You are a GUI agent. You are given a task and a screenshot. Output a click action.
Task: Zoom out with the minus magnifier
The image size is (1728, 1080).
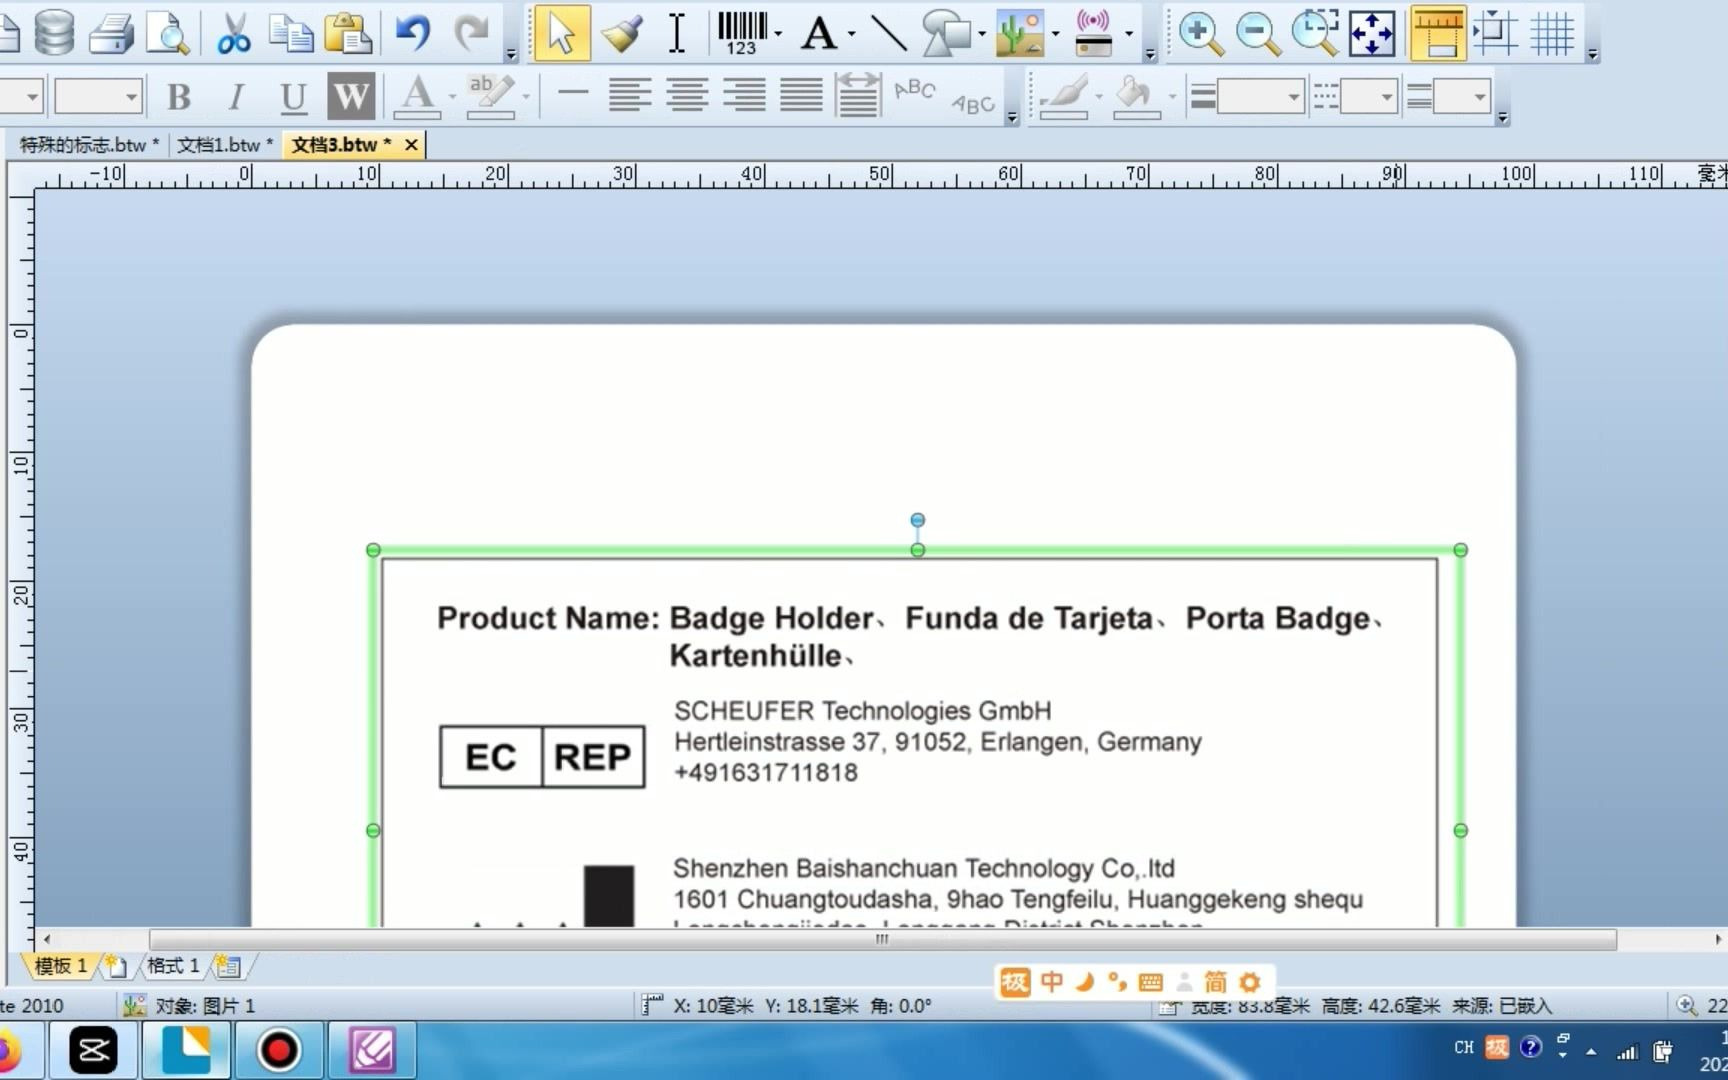[1257, 33]
